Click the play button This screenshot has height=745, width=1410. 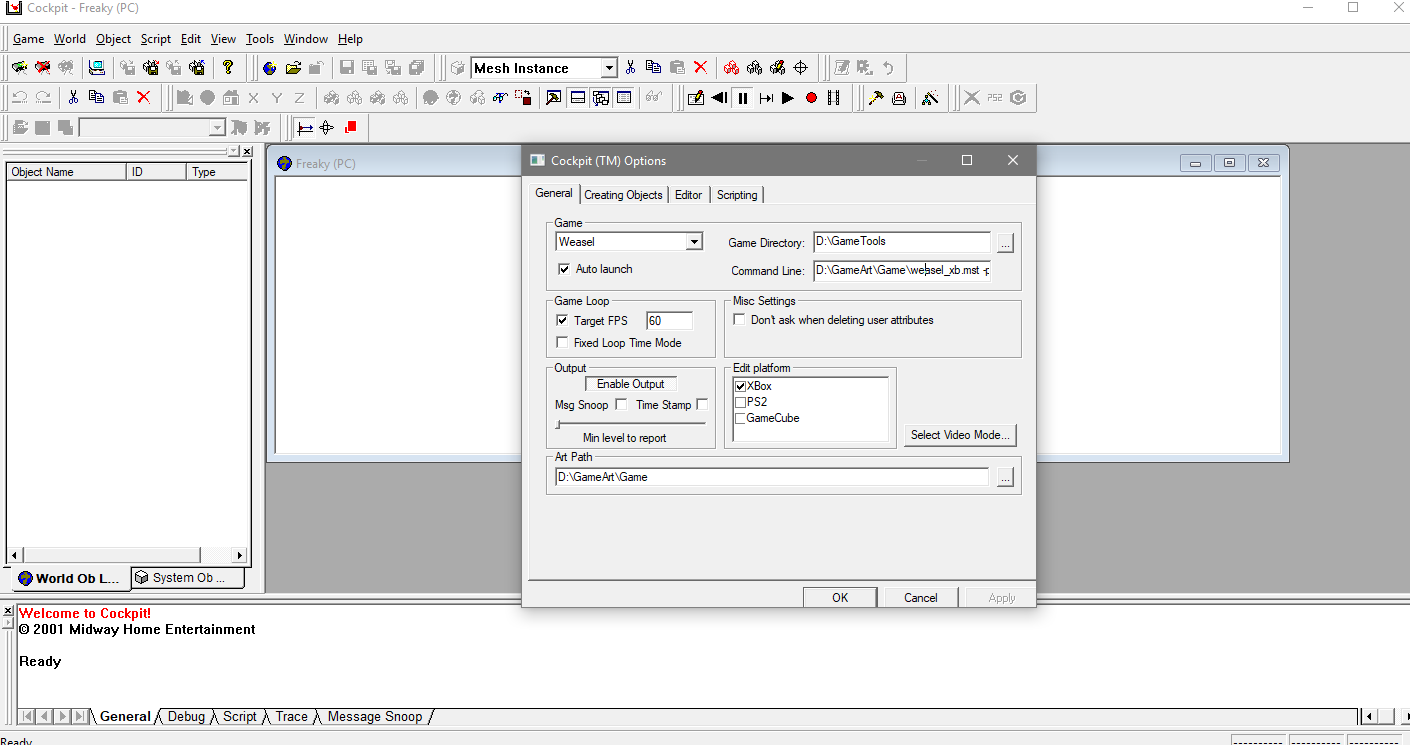click(788, 98)
